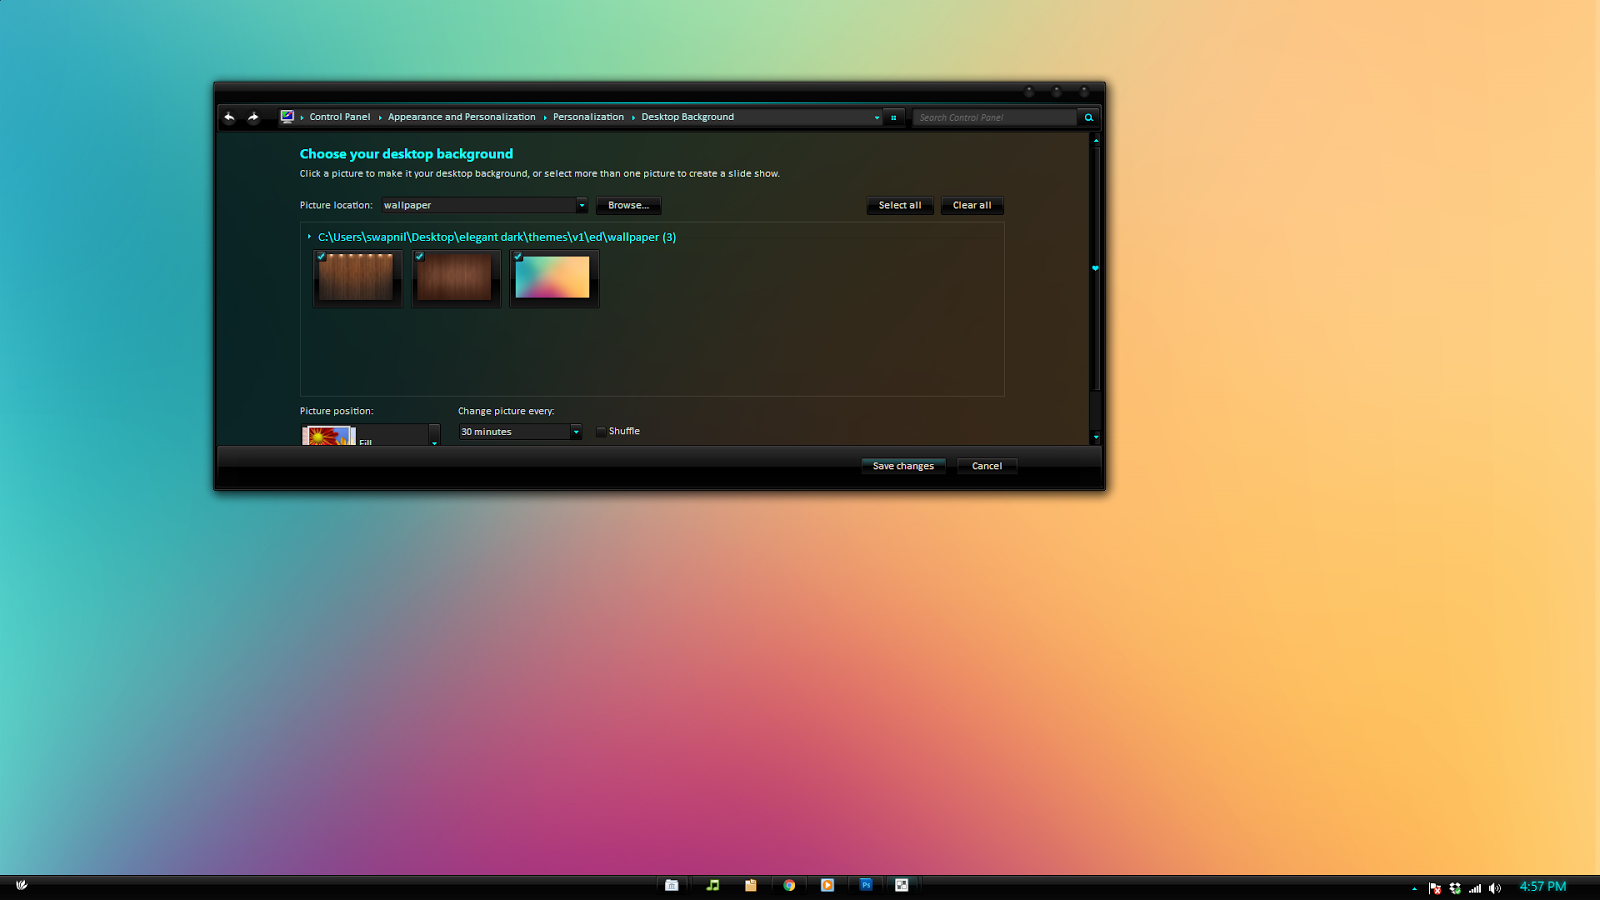
Task: Click the window scrollbar down arrow
Action: pos(1096,437)
